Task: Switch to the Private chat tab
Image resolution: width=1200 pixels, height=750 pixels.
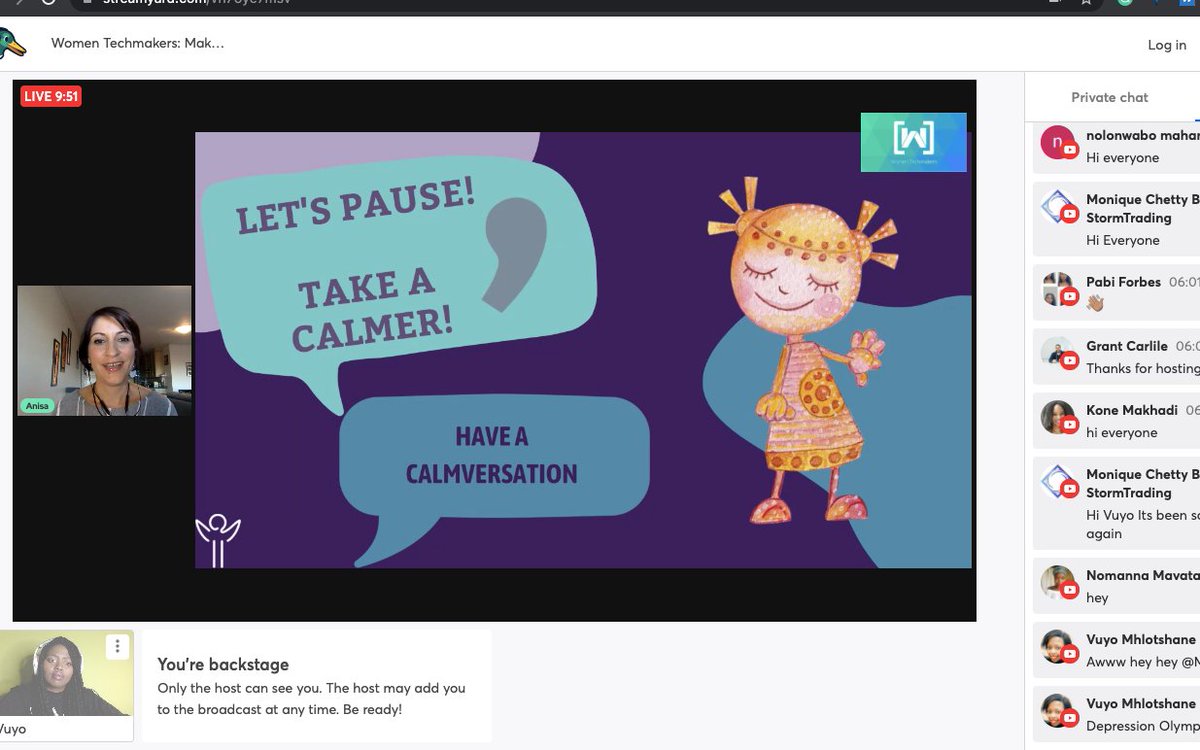Action: tap(1111, 96)
